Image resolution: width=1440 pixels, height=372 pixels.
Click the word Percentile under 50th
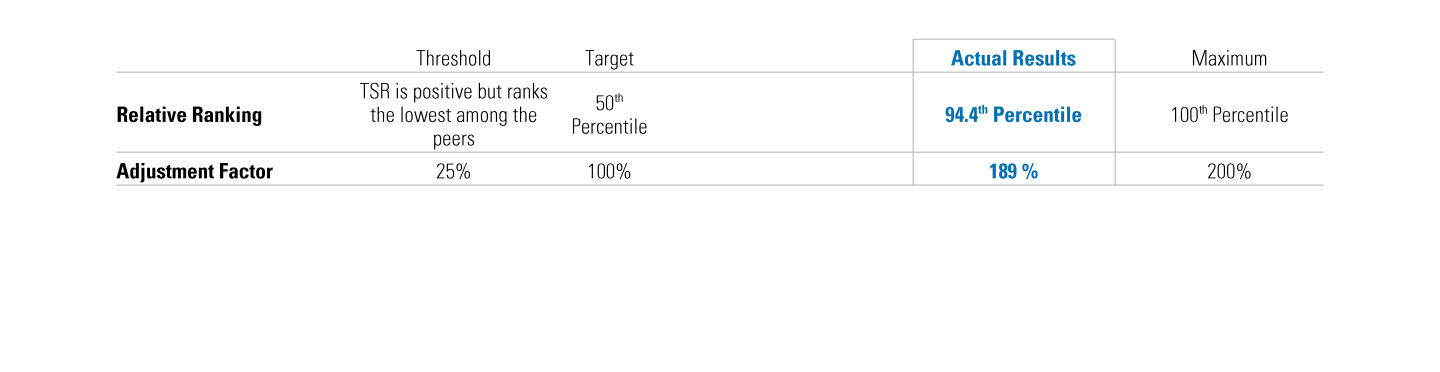[x=609, y=128]
